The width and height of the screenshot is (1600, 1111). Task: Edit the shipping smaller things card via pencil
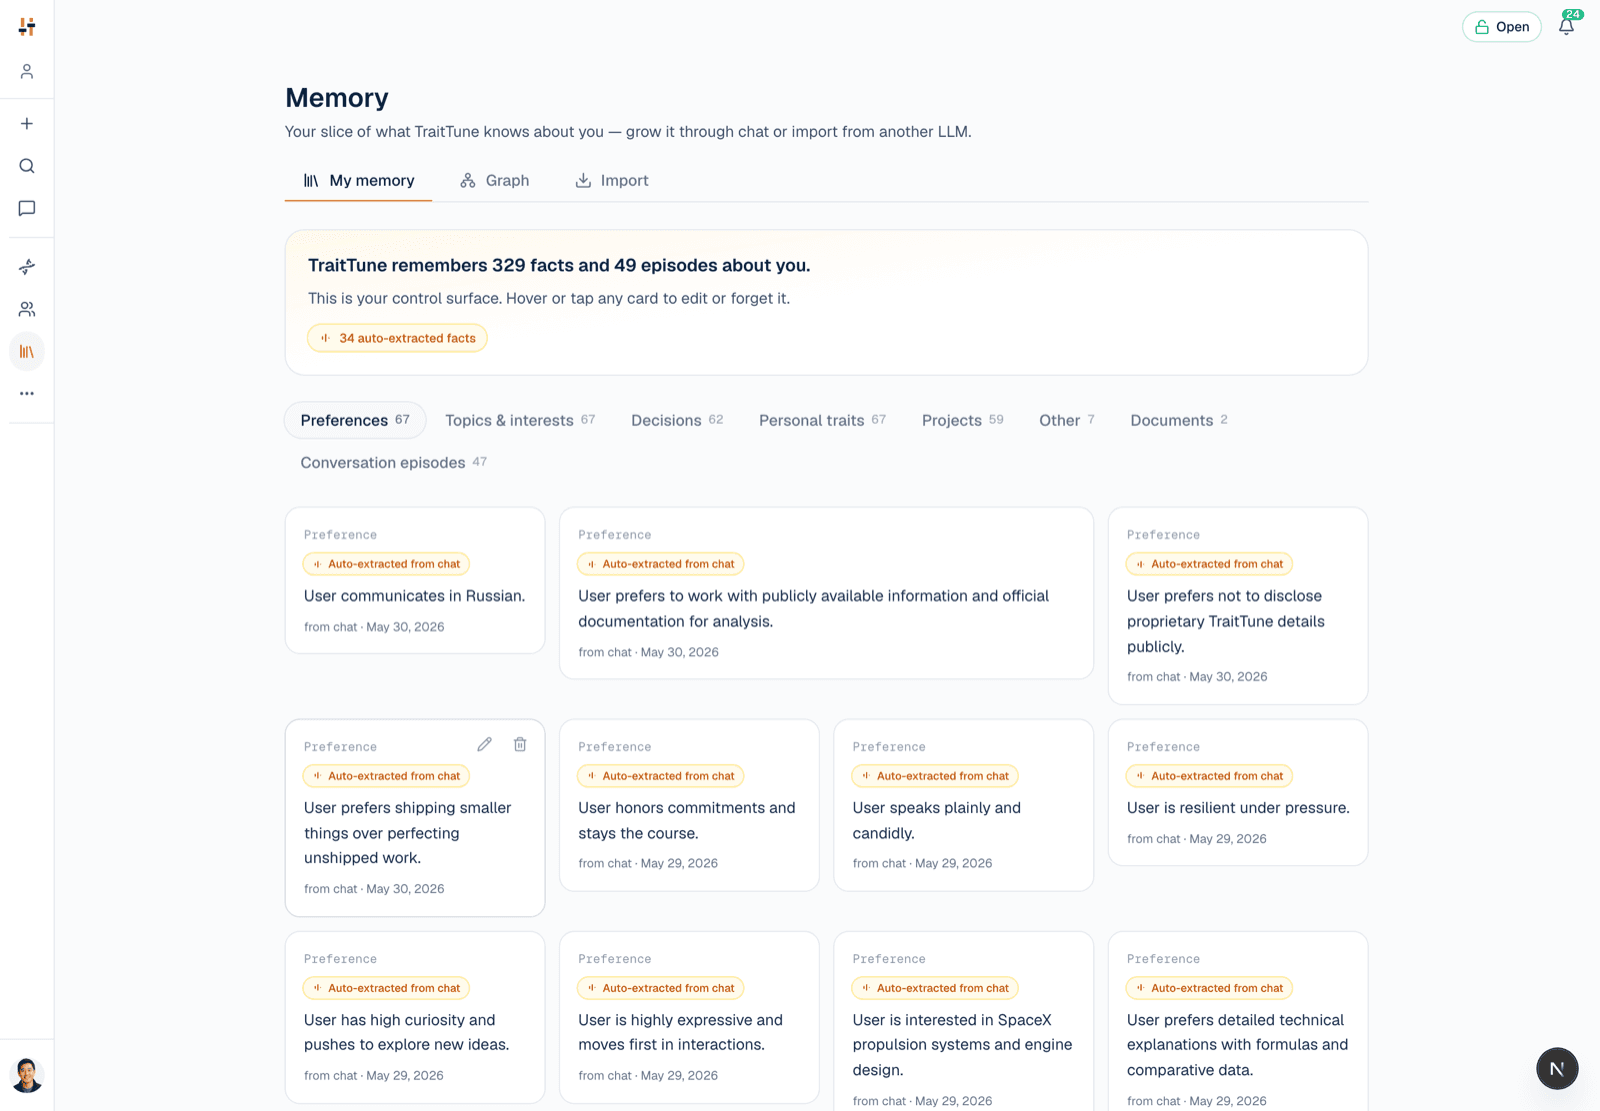click(484, 745)
